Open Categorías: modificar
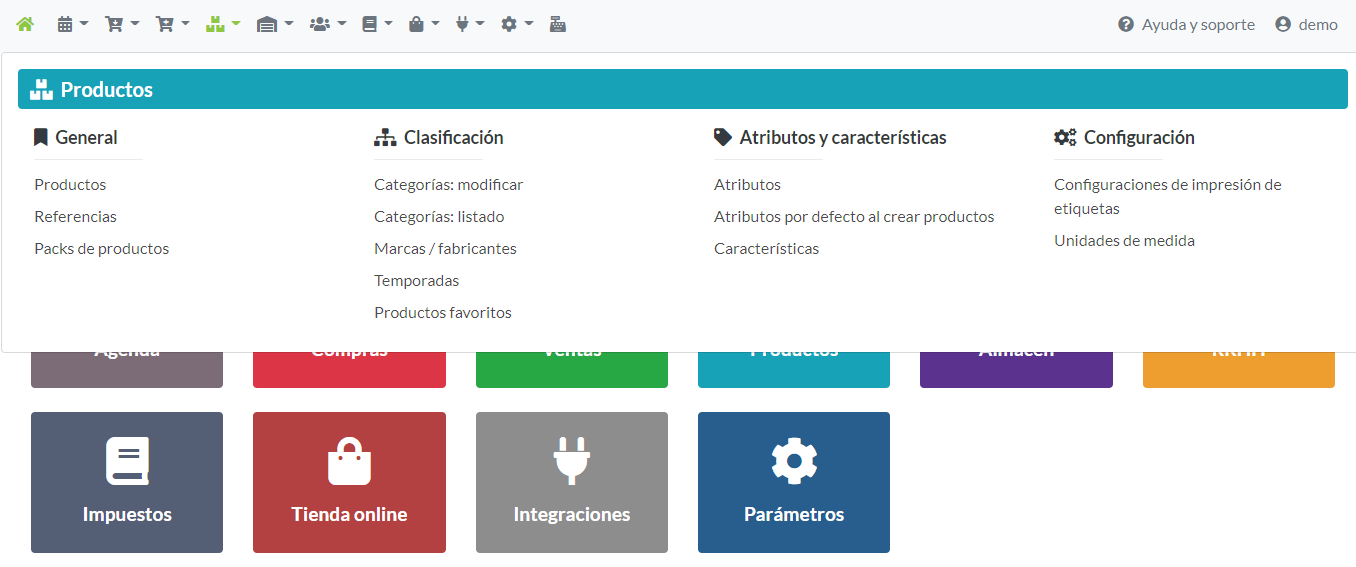Screen dimensions: 1356x567 [448, 185]
